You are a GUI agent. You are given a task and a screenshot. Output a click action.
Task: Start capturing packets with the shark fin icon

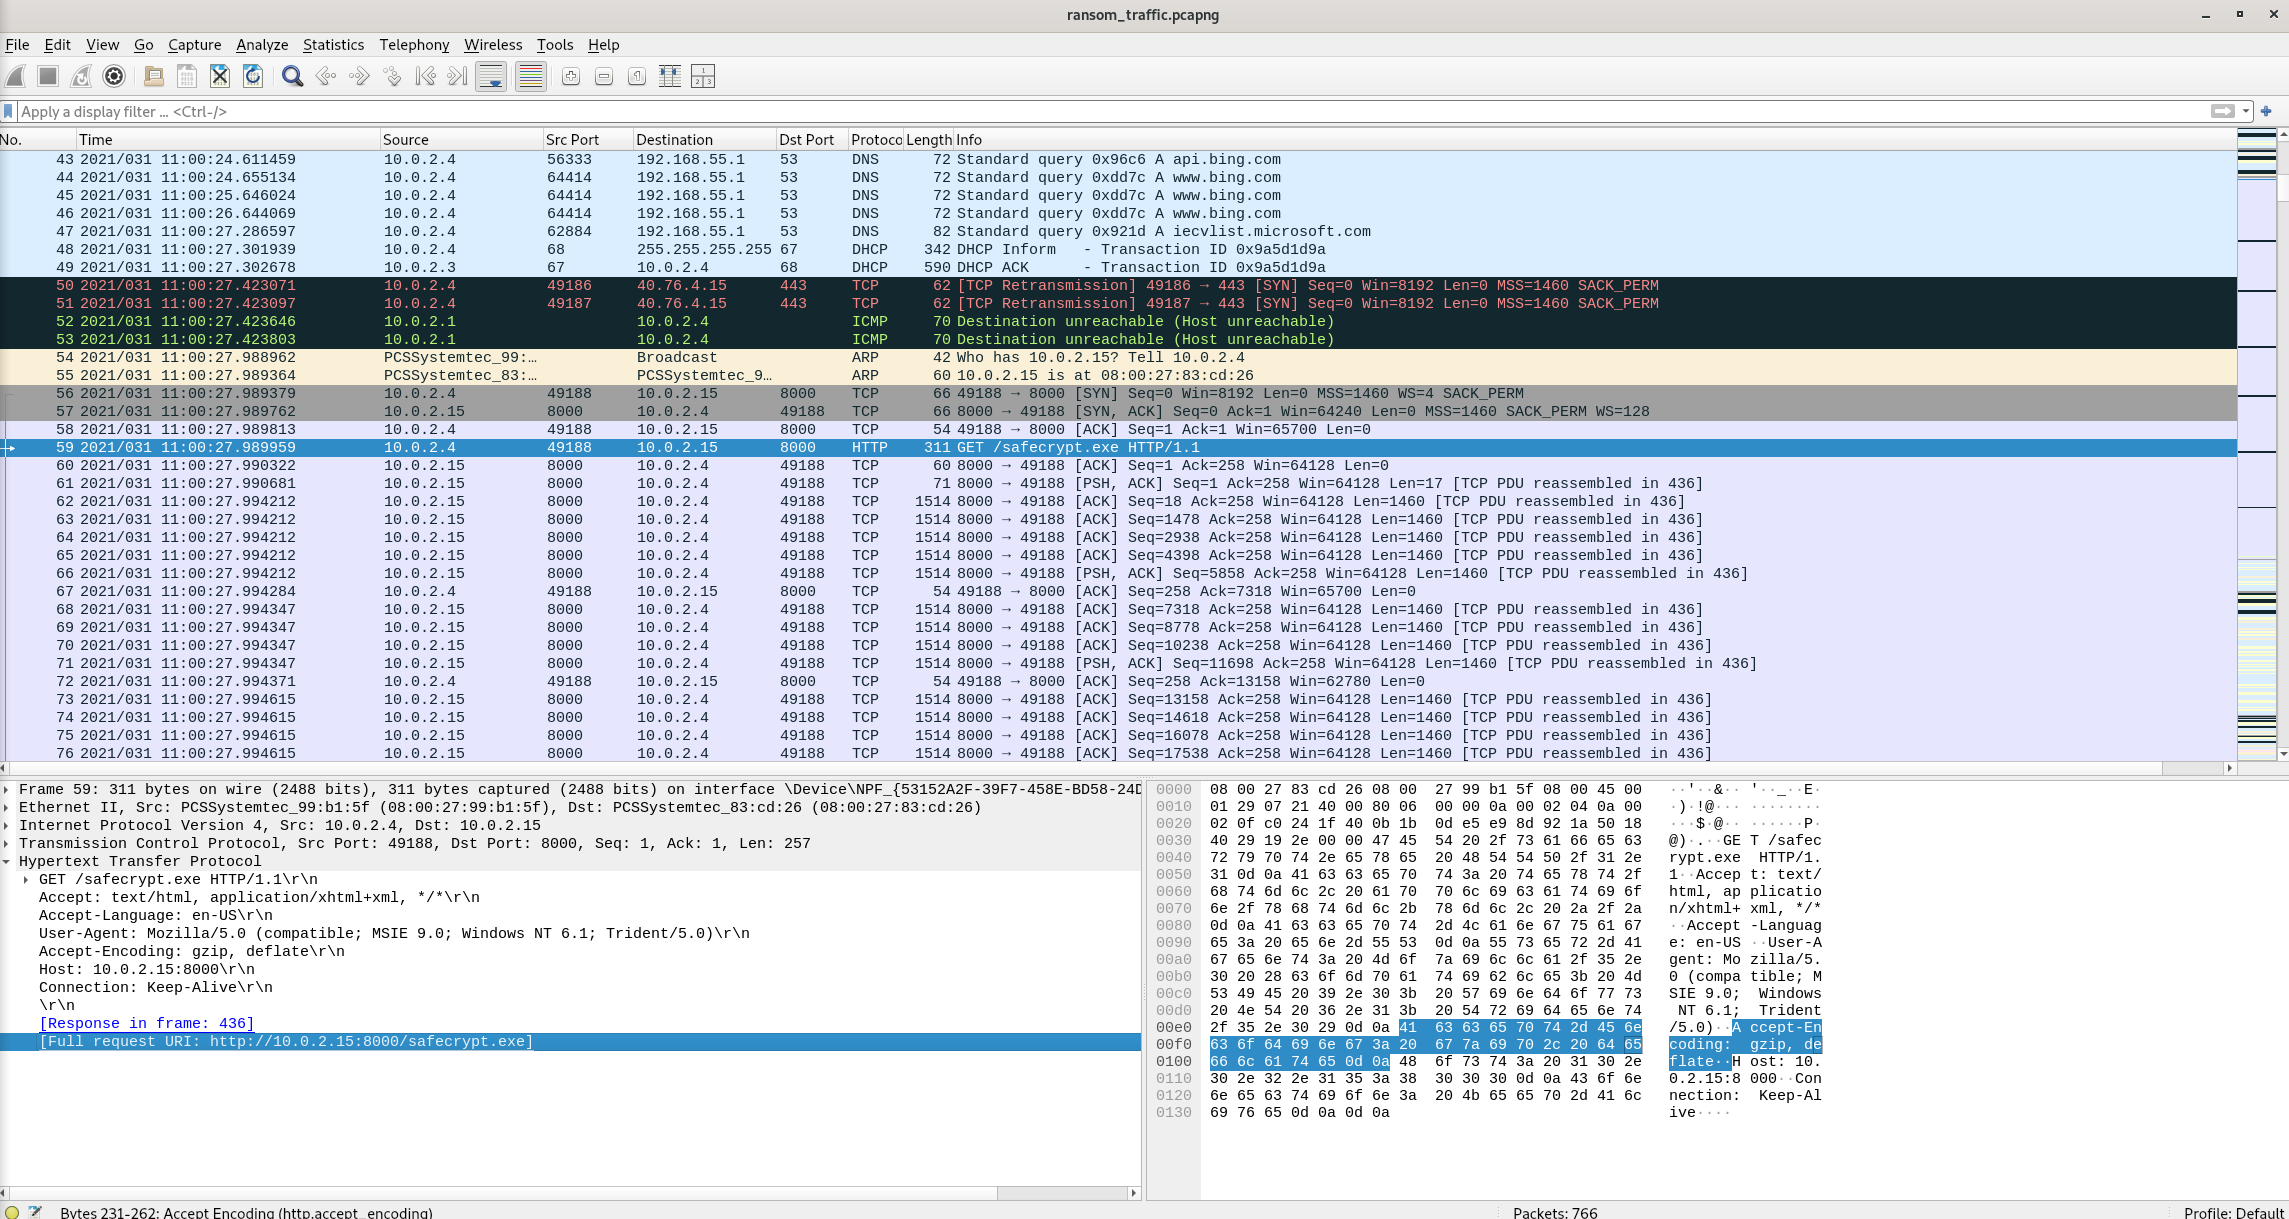coord(16,76)
